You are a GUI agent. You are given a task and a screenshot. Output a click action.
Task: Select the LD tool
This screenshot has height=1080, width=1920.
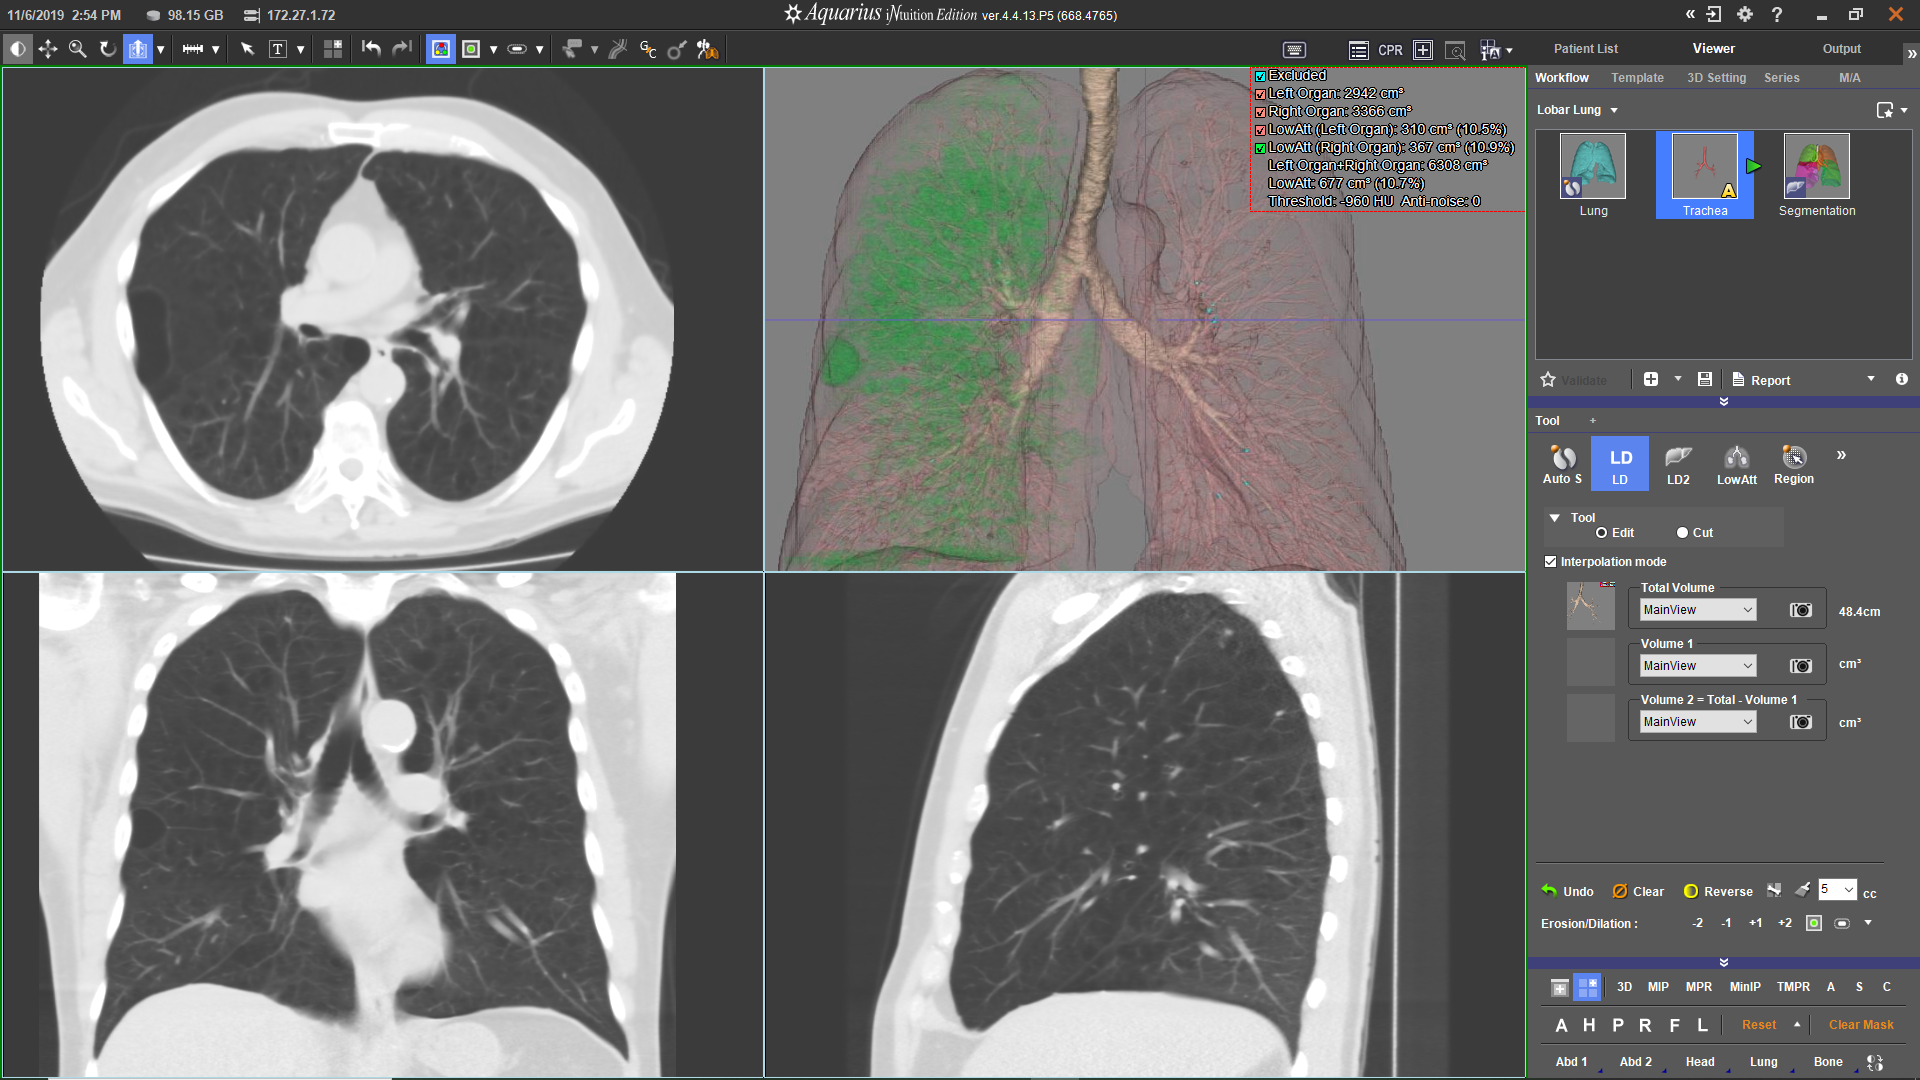point(1620,464)
